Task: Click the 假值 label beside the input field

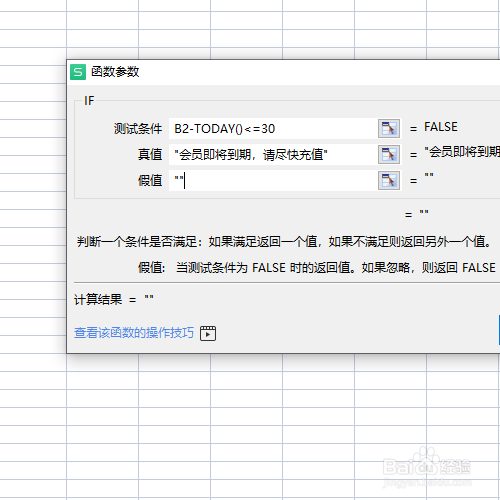Action: pos(150,181)
